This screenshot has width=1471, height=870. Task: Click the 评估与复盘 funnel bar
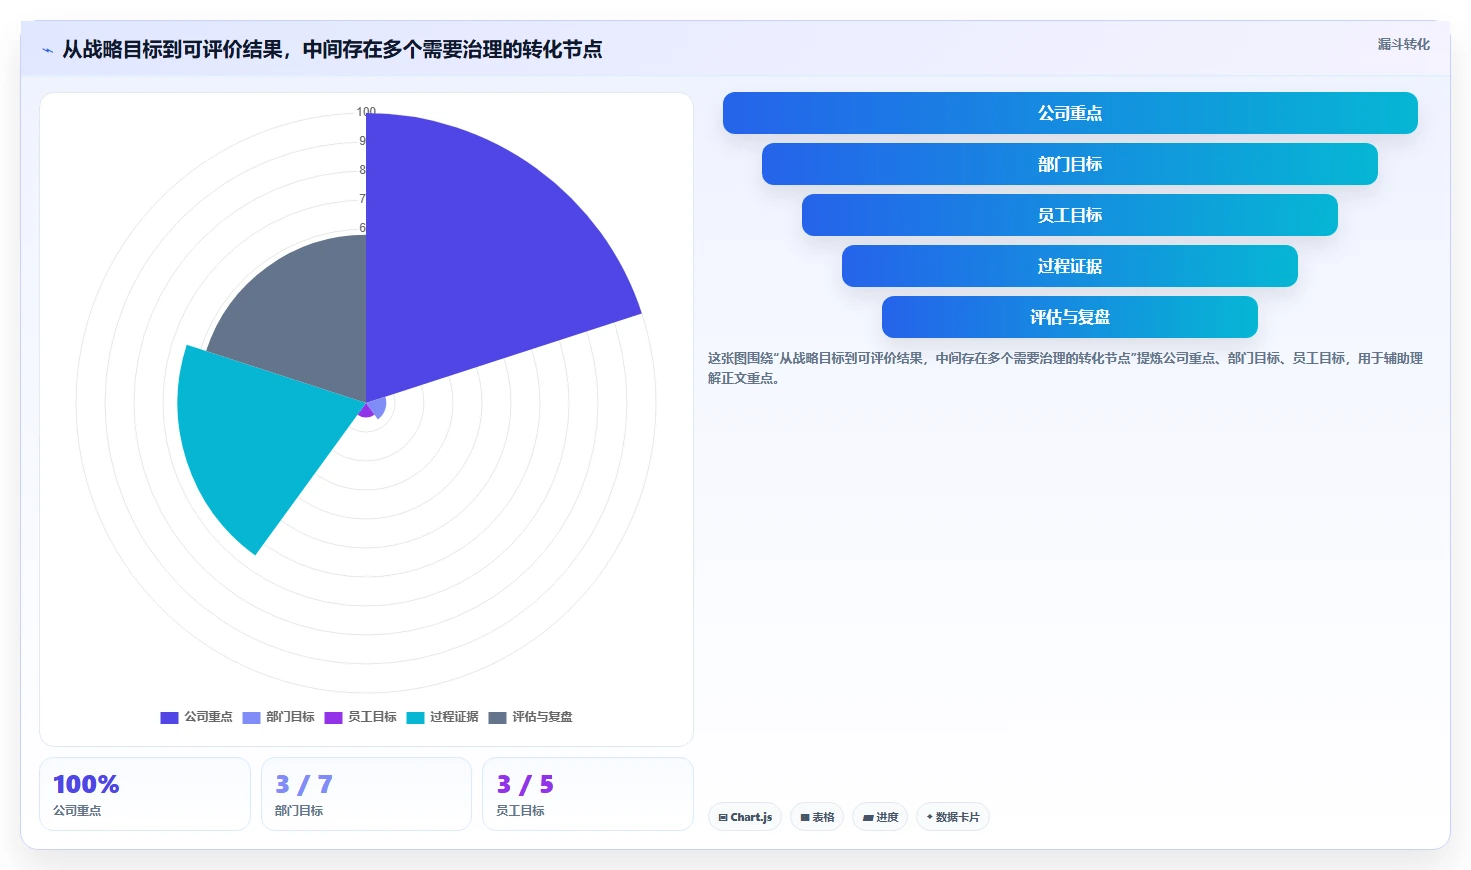point(1070,317)
